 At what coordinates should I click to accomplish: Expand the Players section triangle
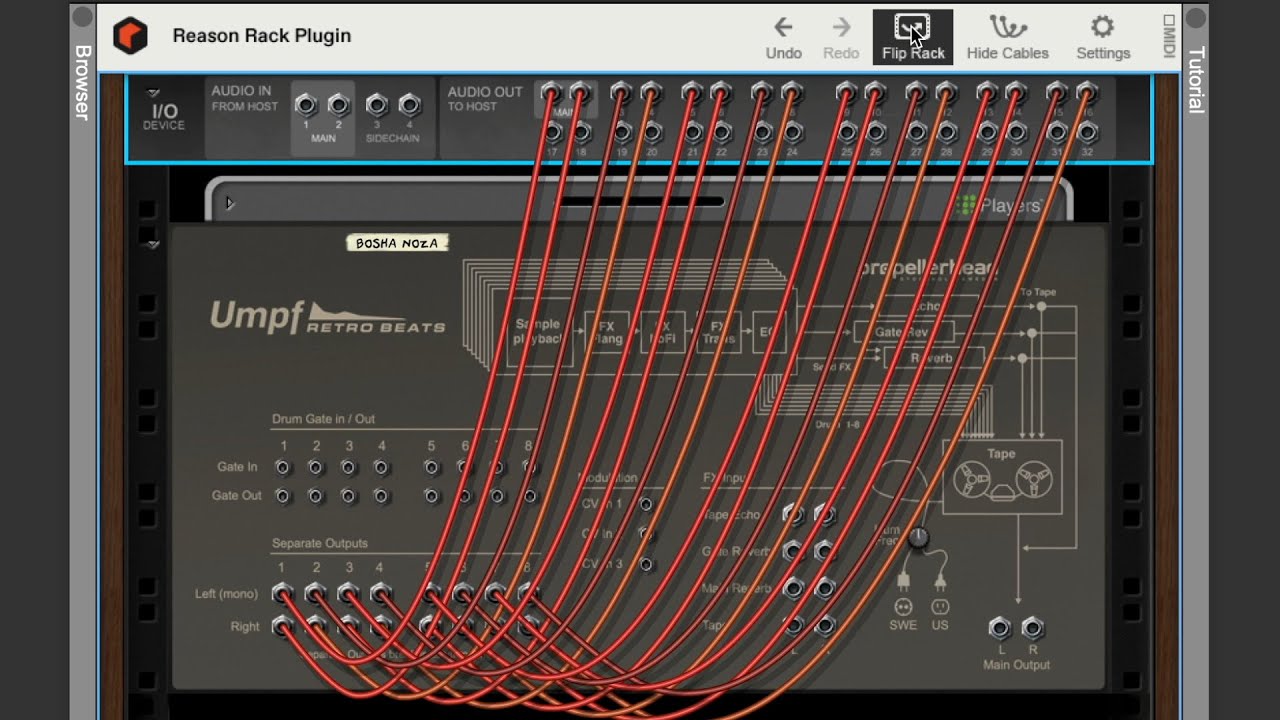(x=229, y=203)
